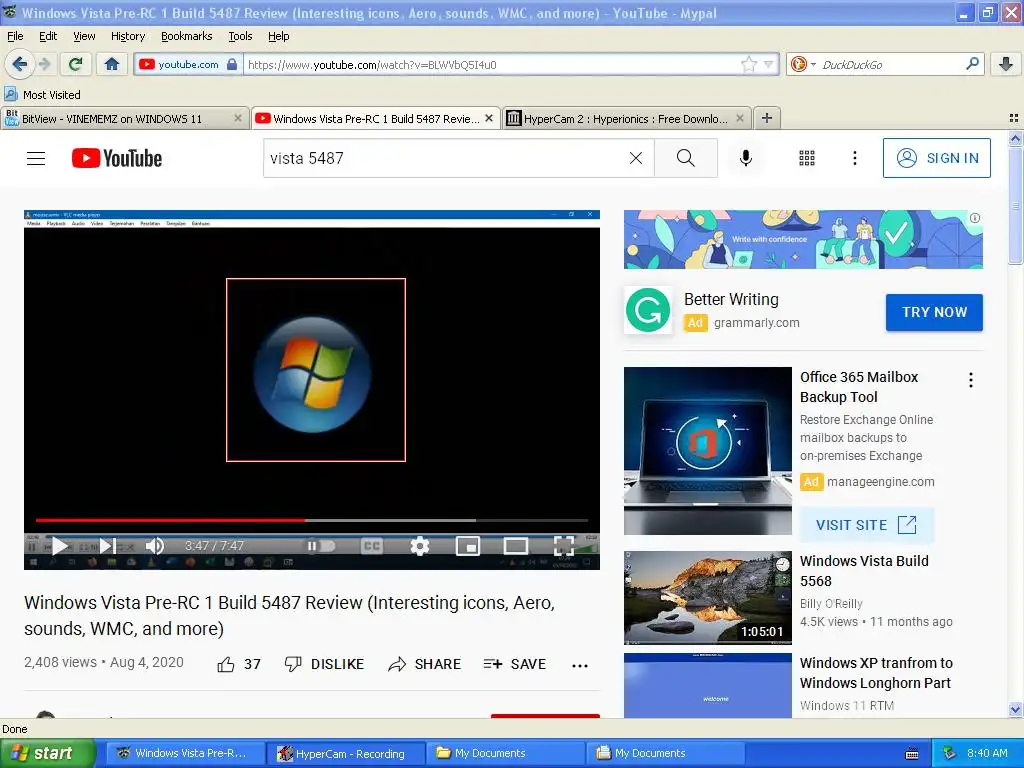Open the History menu
The width and height of the screenshot is (1024, 768).
pos(127,36)
